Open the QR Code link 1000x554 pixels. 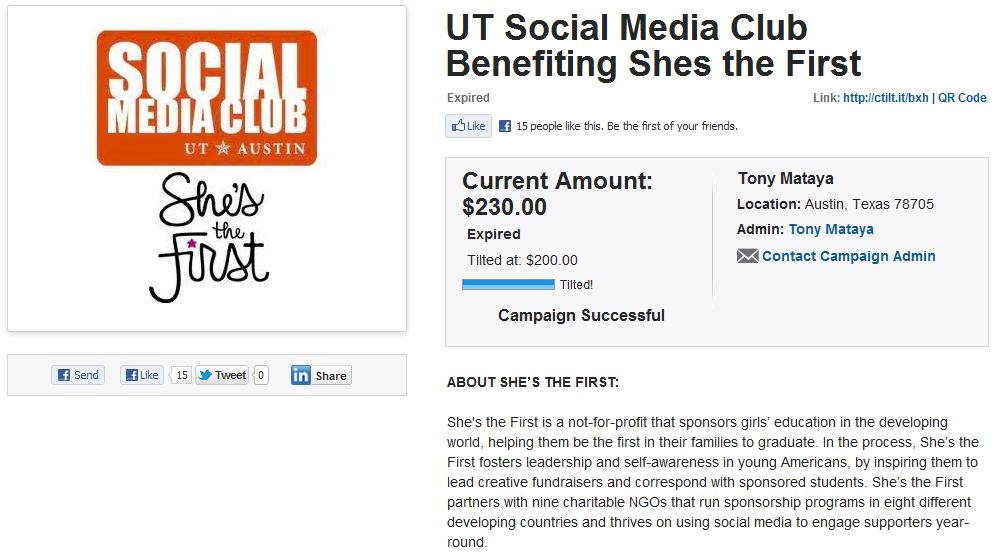(x=962, y=98)
